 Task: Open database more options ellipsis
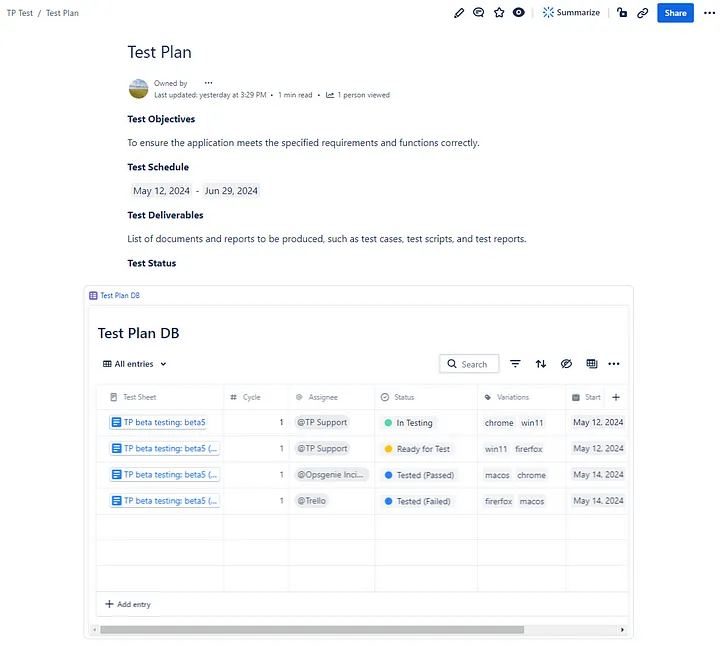point(614,364)
